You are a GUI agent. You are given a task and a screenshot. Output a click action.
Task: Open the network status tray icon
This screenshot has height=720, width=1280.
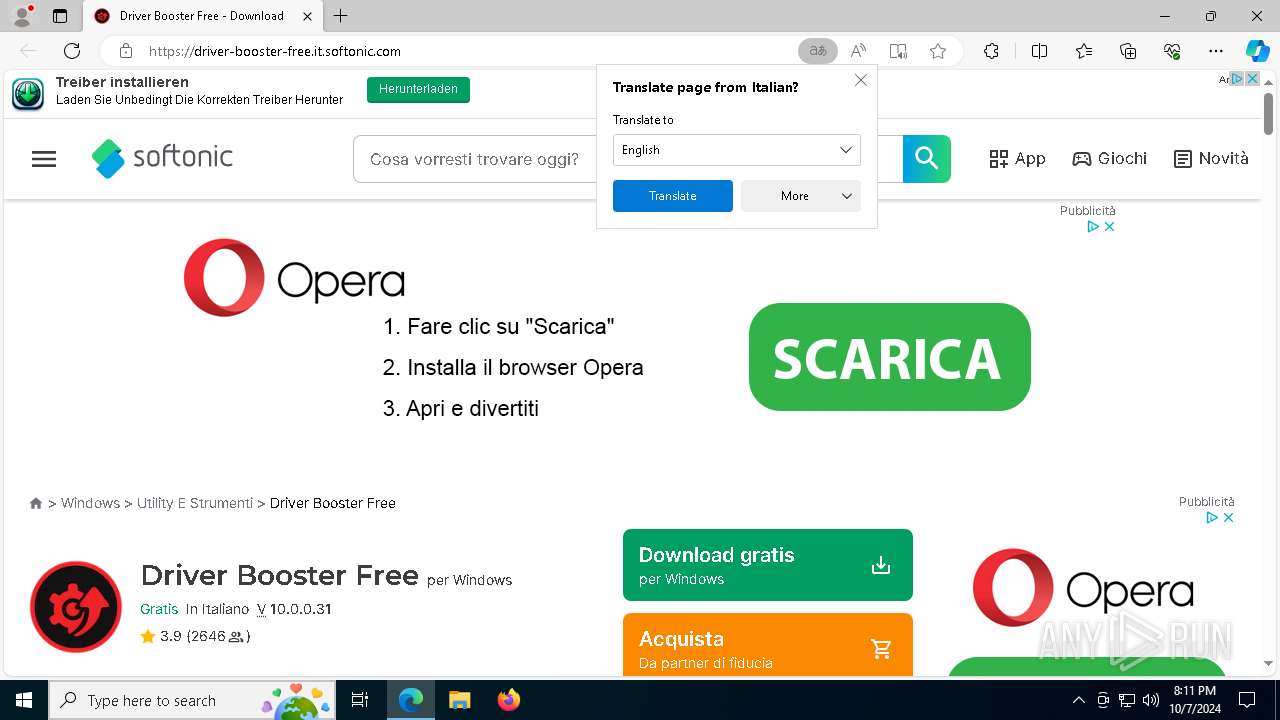(x=1127, y=700)
